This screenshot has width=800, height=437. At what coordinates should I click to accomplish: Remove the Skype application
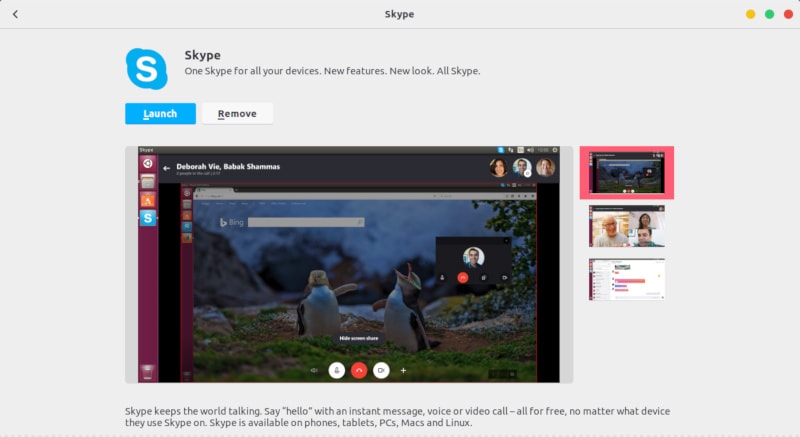coord(237,114)
